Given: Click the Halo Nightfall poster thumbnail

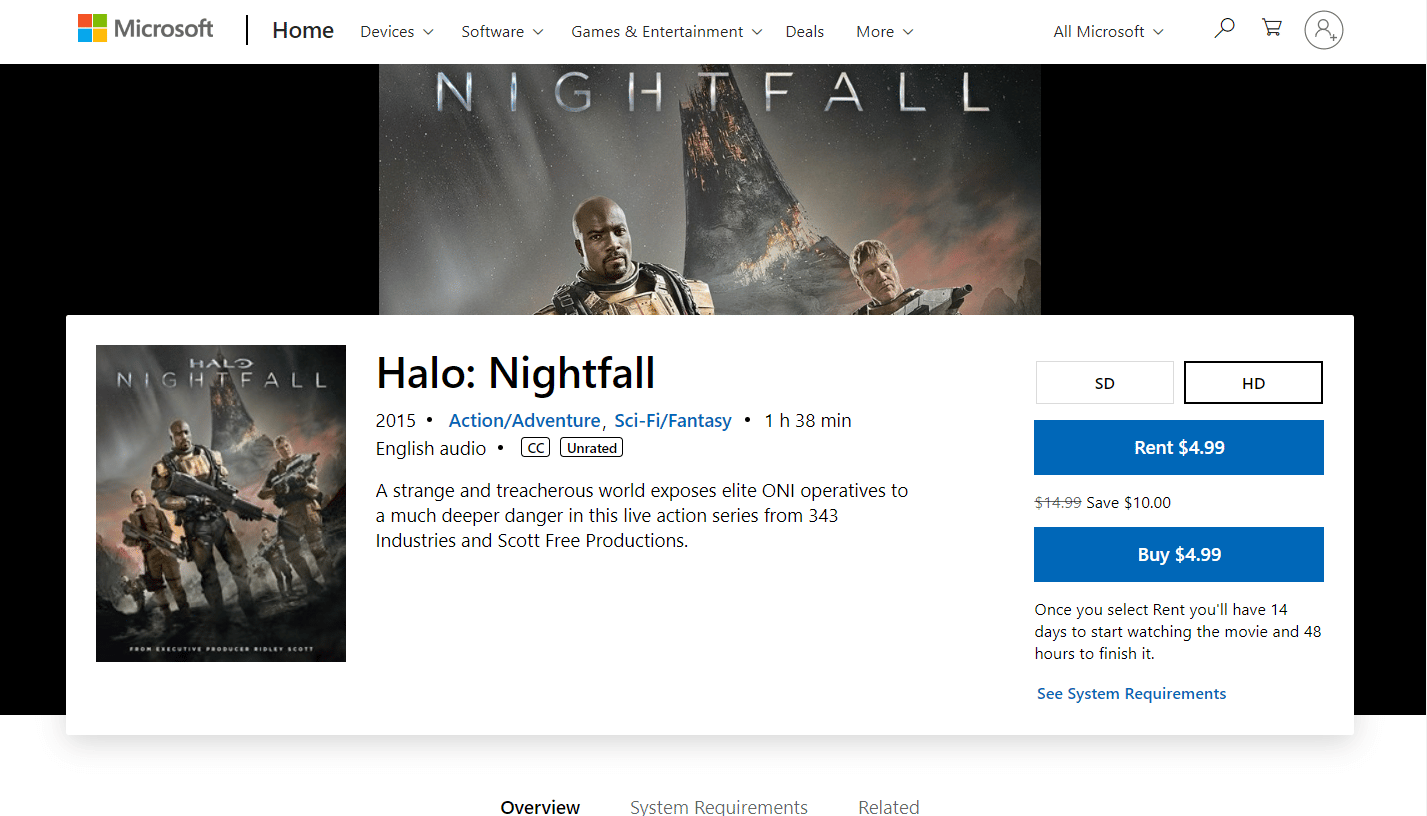Looking at the screenshot, I should point(220,503).
